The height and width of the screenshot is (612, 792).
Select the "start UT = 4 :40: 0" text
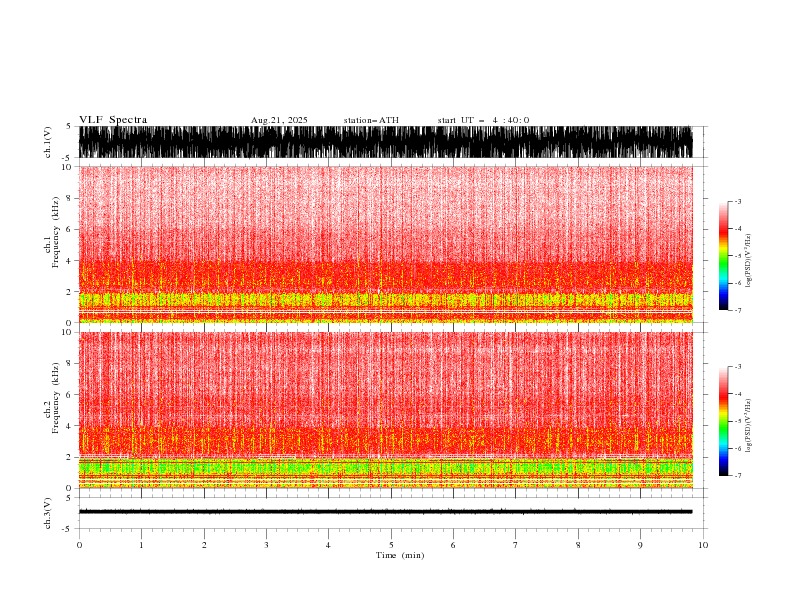483,120
